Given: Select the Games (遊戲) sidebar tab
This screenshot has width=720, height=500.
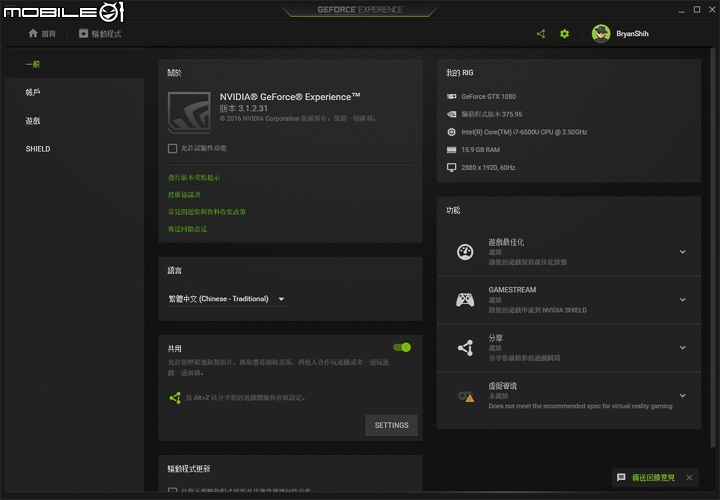Looking at the screenshot, I should (x=74, y=121).
